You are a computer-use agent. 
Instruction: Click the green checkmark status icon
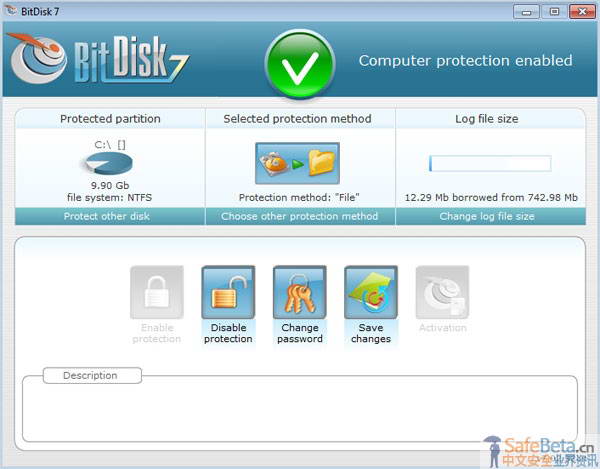coord(300,63)
